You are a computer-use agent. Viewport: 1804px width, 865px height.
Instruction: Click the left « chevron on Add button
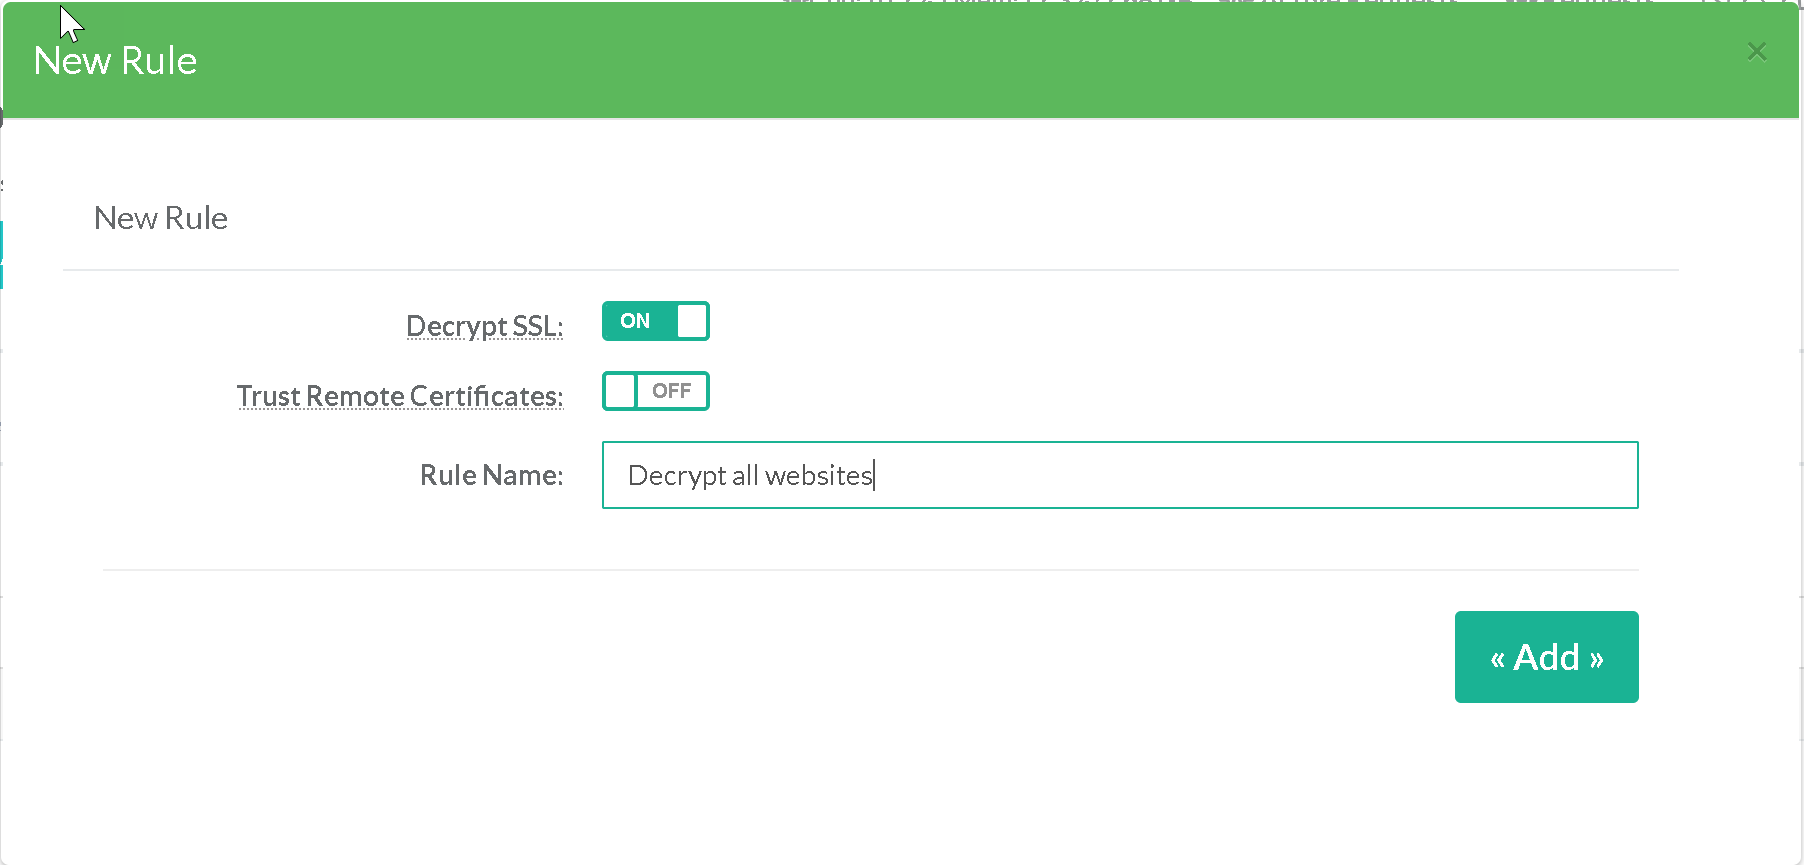[x=1497, y=659]
